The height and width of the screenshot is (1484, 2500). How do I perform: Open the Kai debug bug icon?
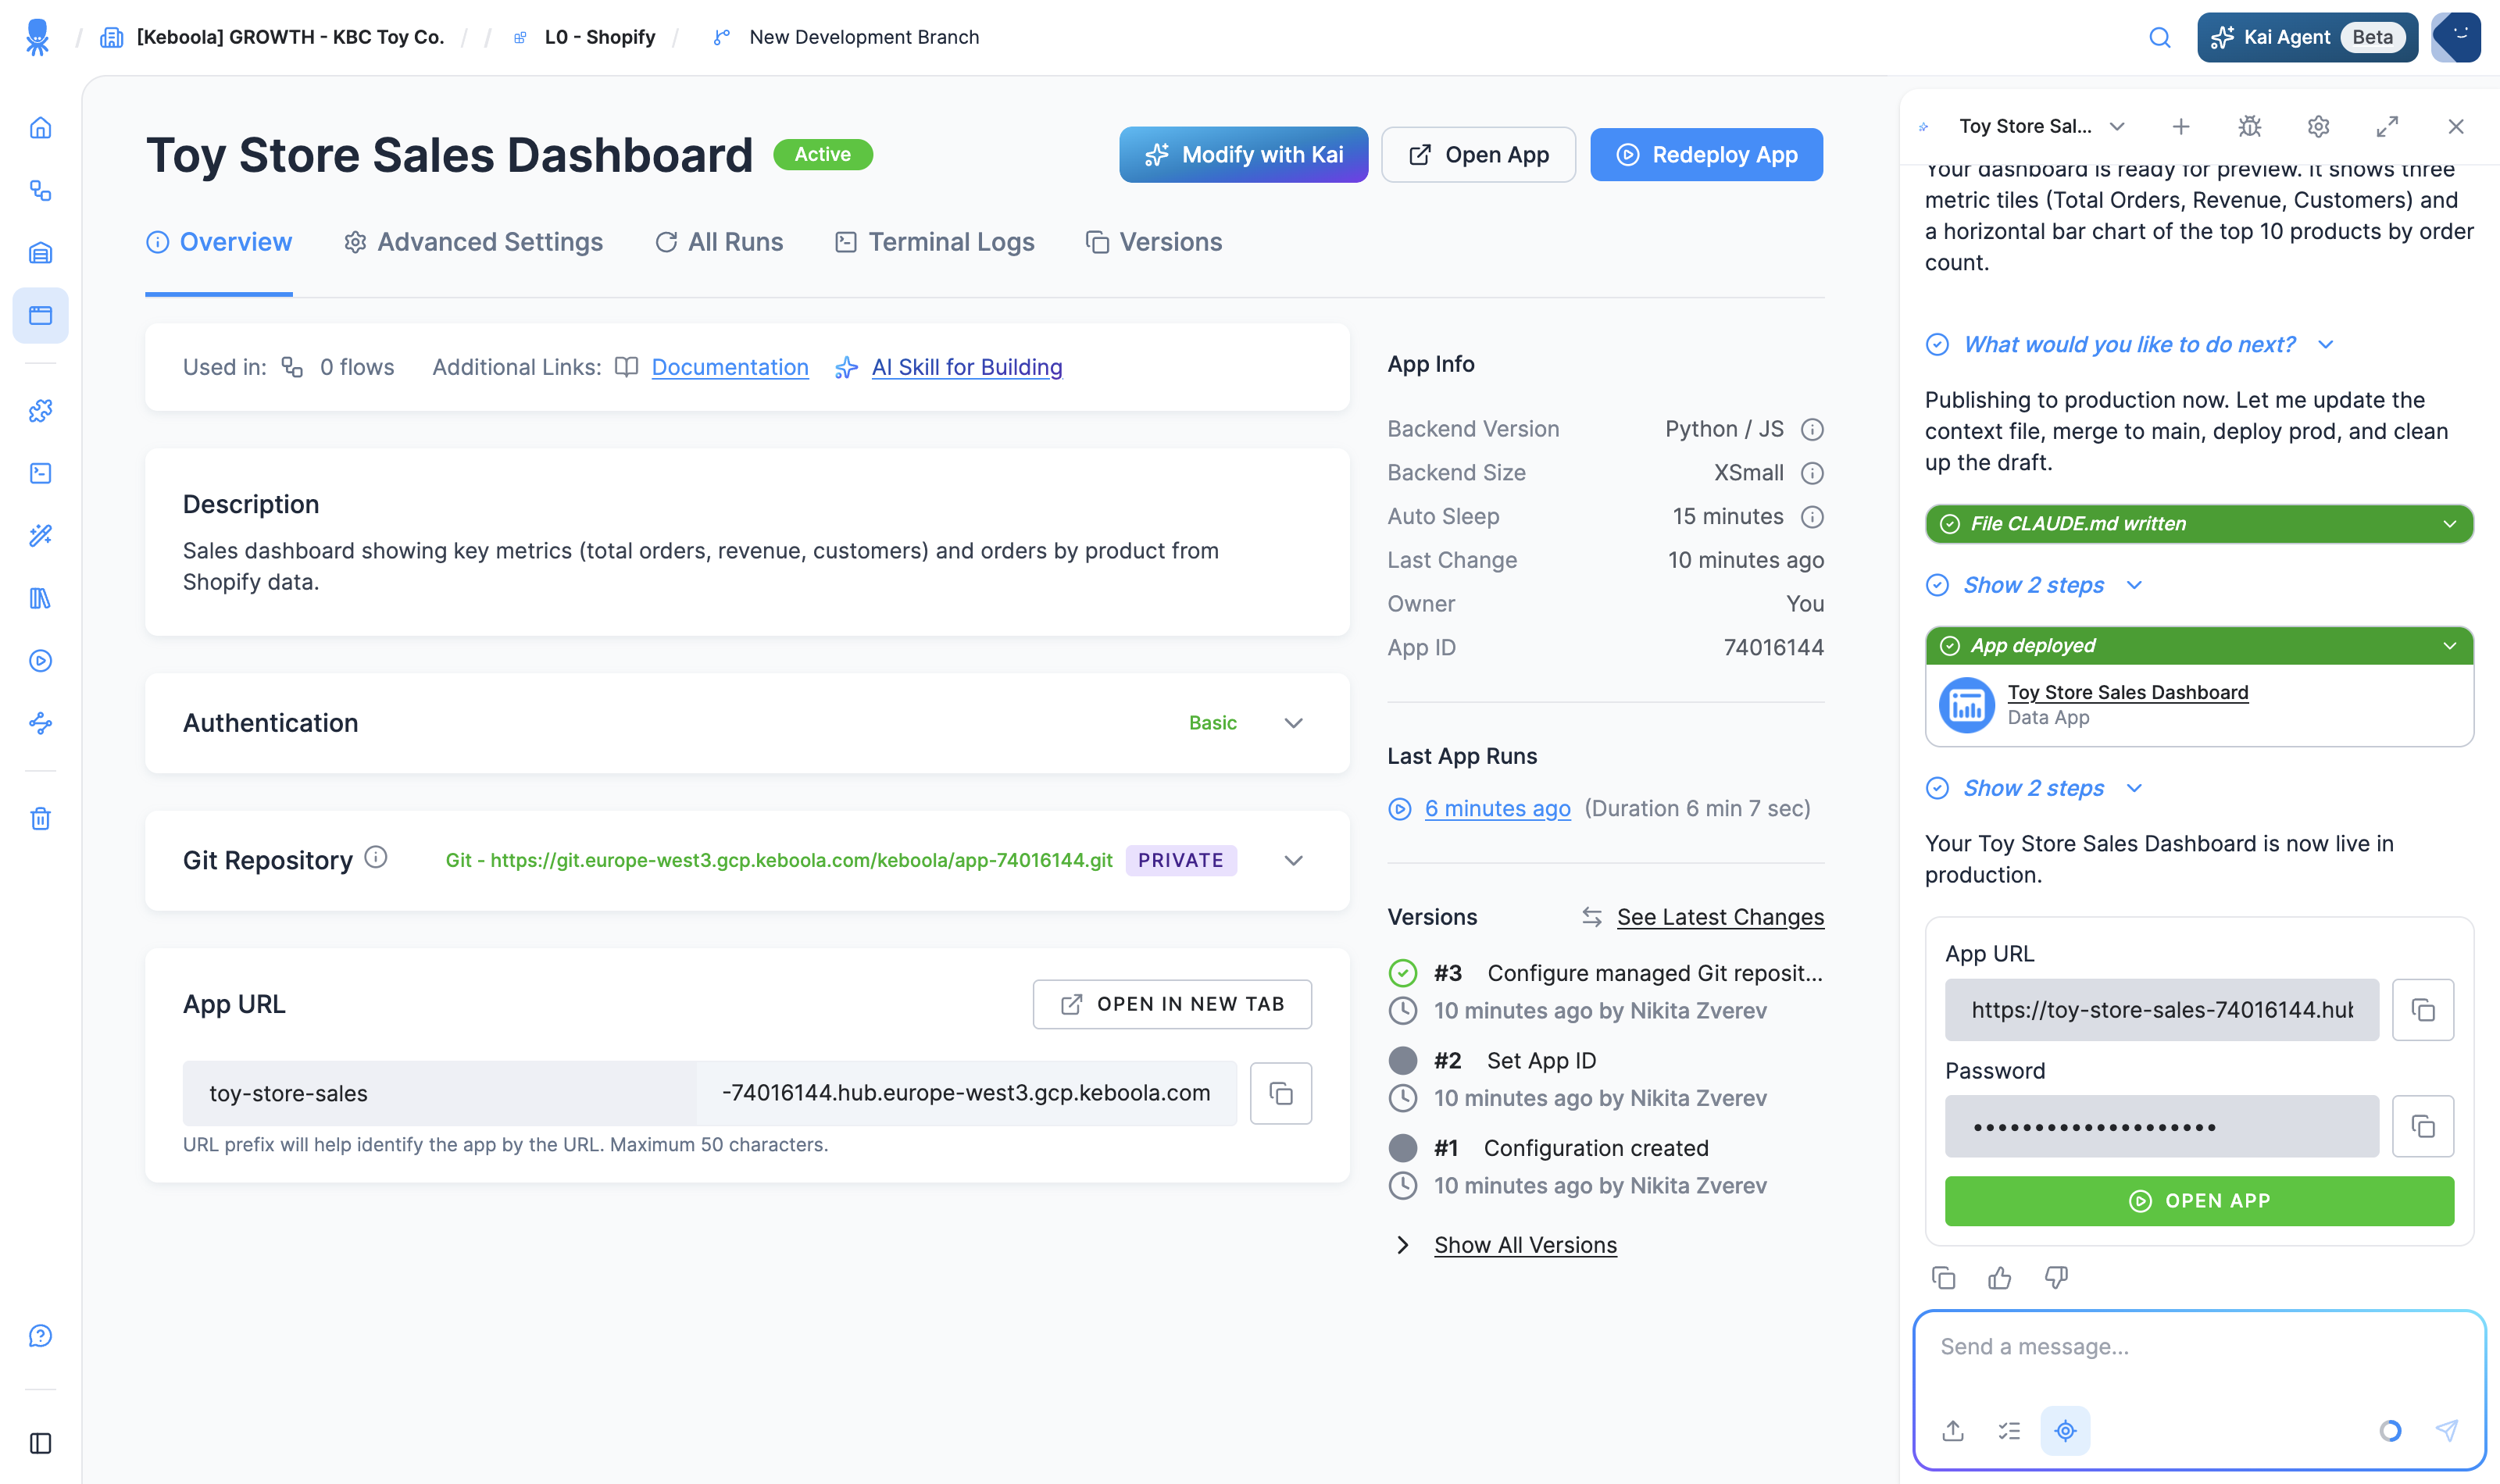pos(2250,126)
